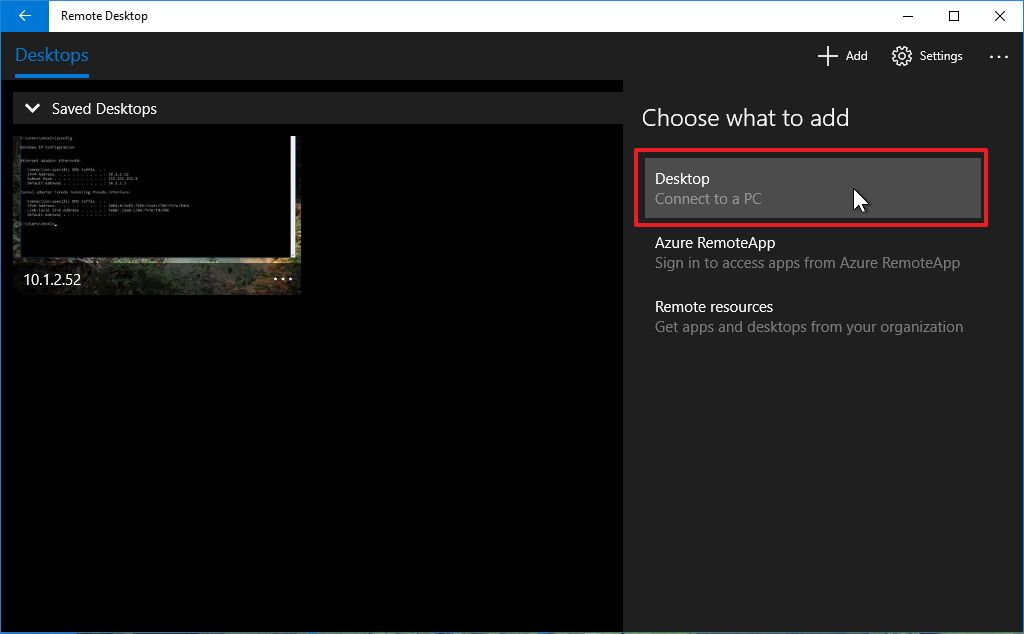Choose Azure RemoteApp to sign in

pyautogui.click(x=811, y=252)
